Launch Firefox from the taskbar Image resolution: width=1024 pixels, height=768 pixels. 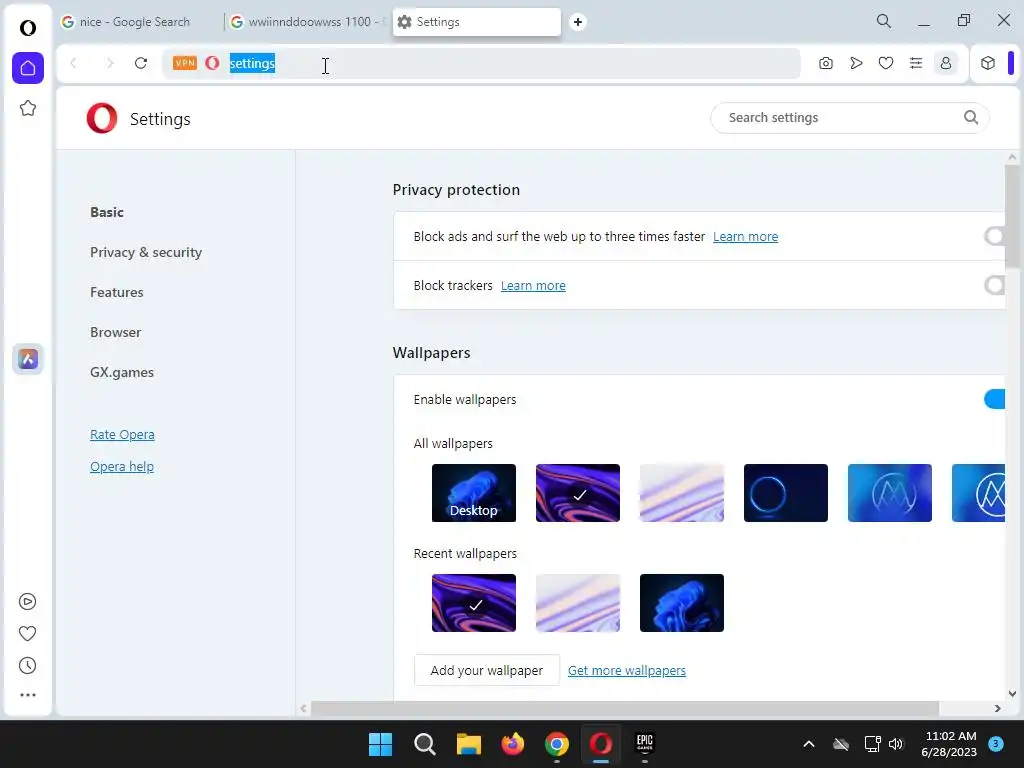tap(513, 744)
